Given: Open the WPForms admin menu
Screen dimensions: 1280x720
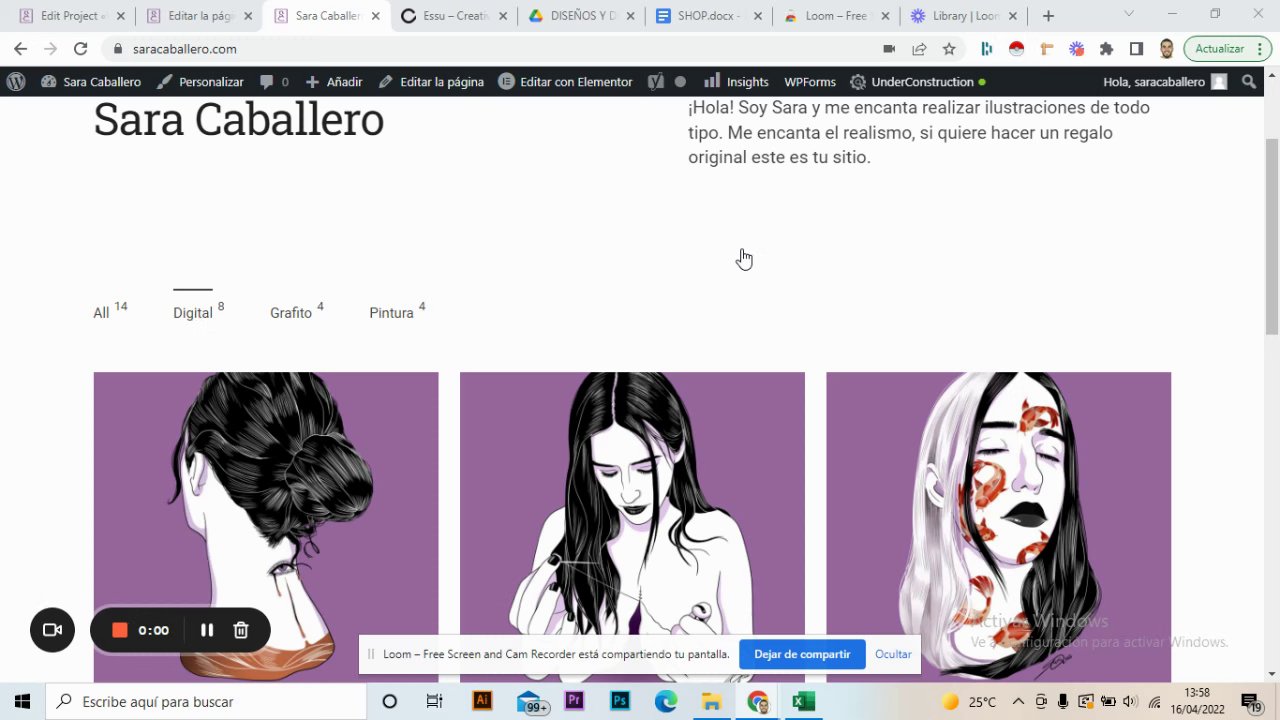Looking at the screenshot, I should (x=809, y=82).
